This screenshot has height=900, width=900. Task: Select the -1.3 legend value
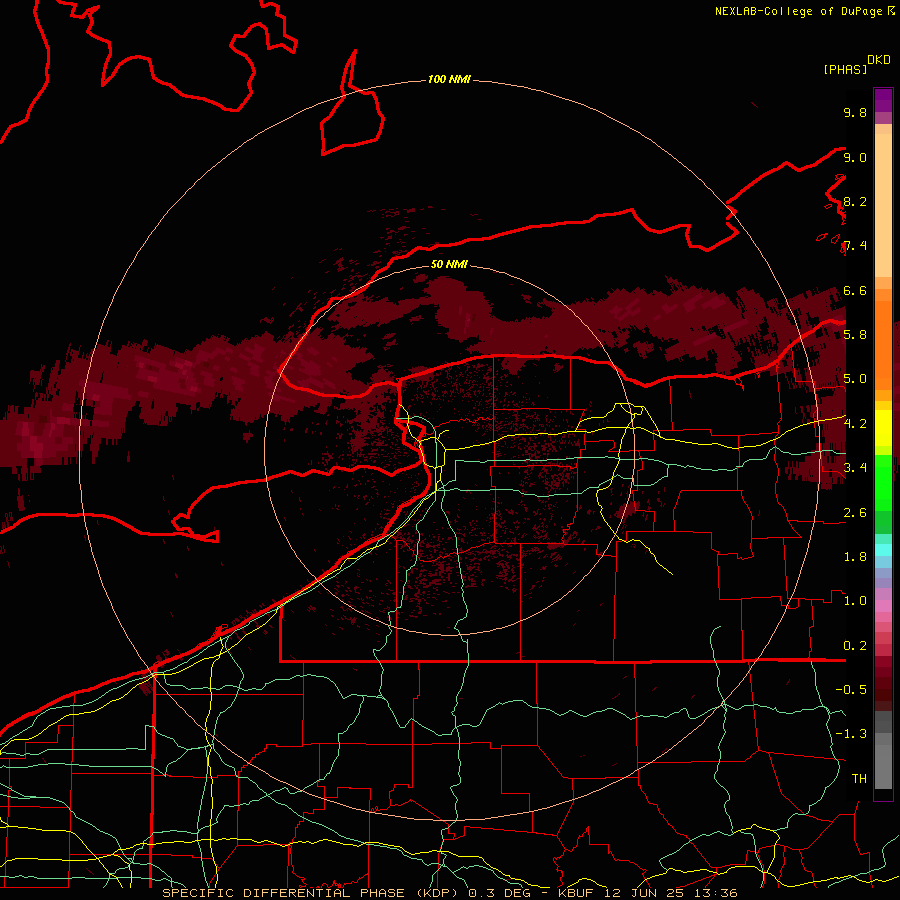pos(851,734)
